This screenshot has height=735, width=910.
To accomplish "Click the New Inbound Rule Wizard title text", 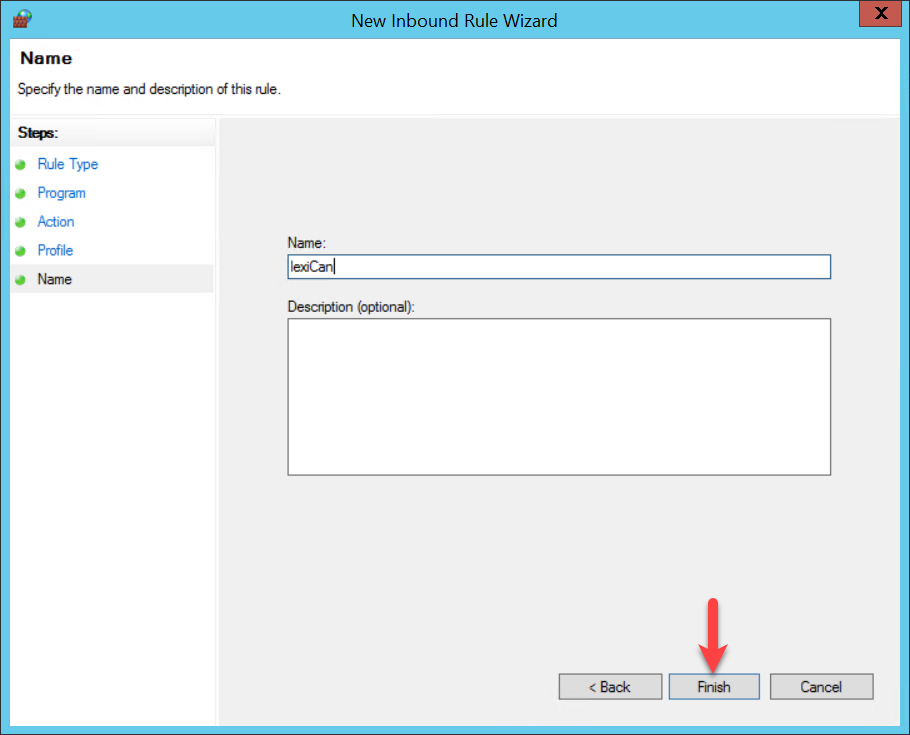I will coord(454,20).
